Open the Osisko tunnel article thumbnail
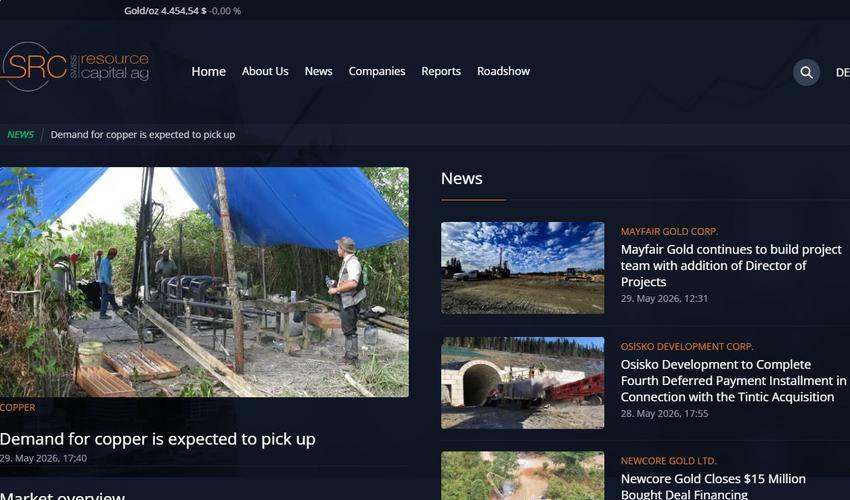 [x=523, y=383]
